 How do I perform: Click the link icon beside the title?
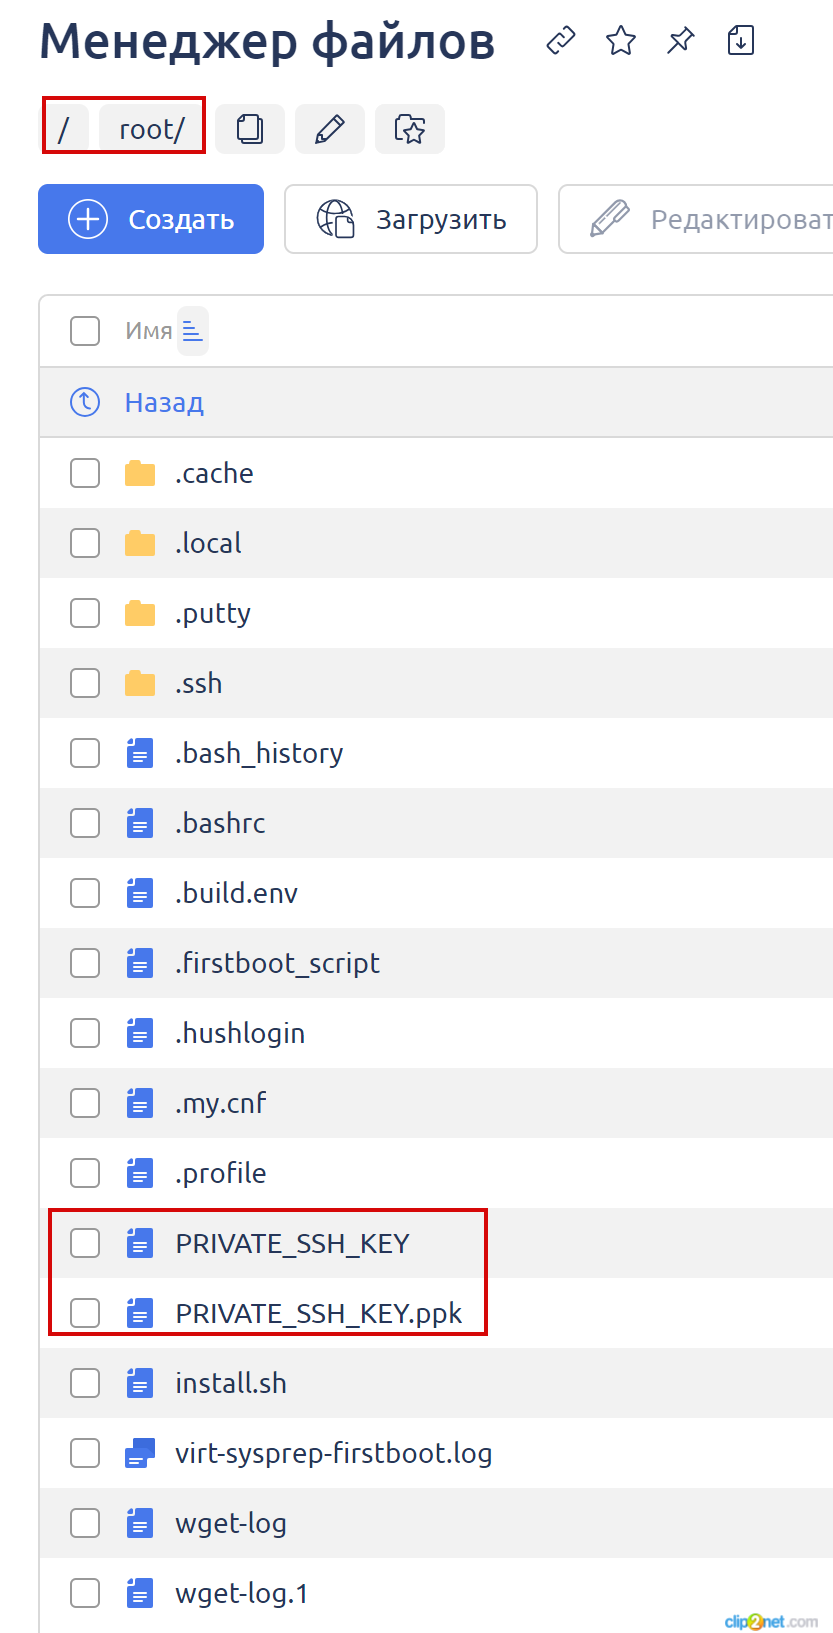point(561,41)
